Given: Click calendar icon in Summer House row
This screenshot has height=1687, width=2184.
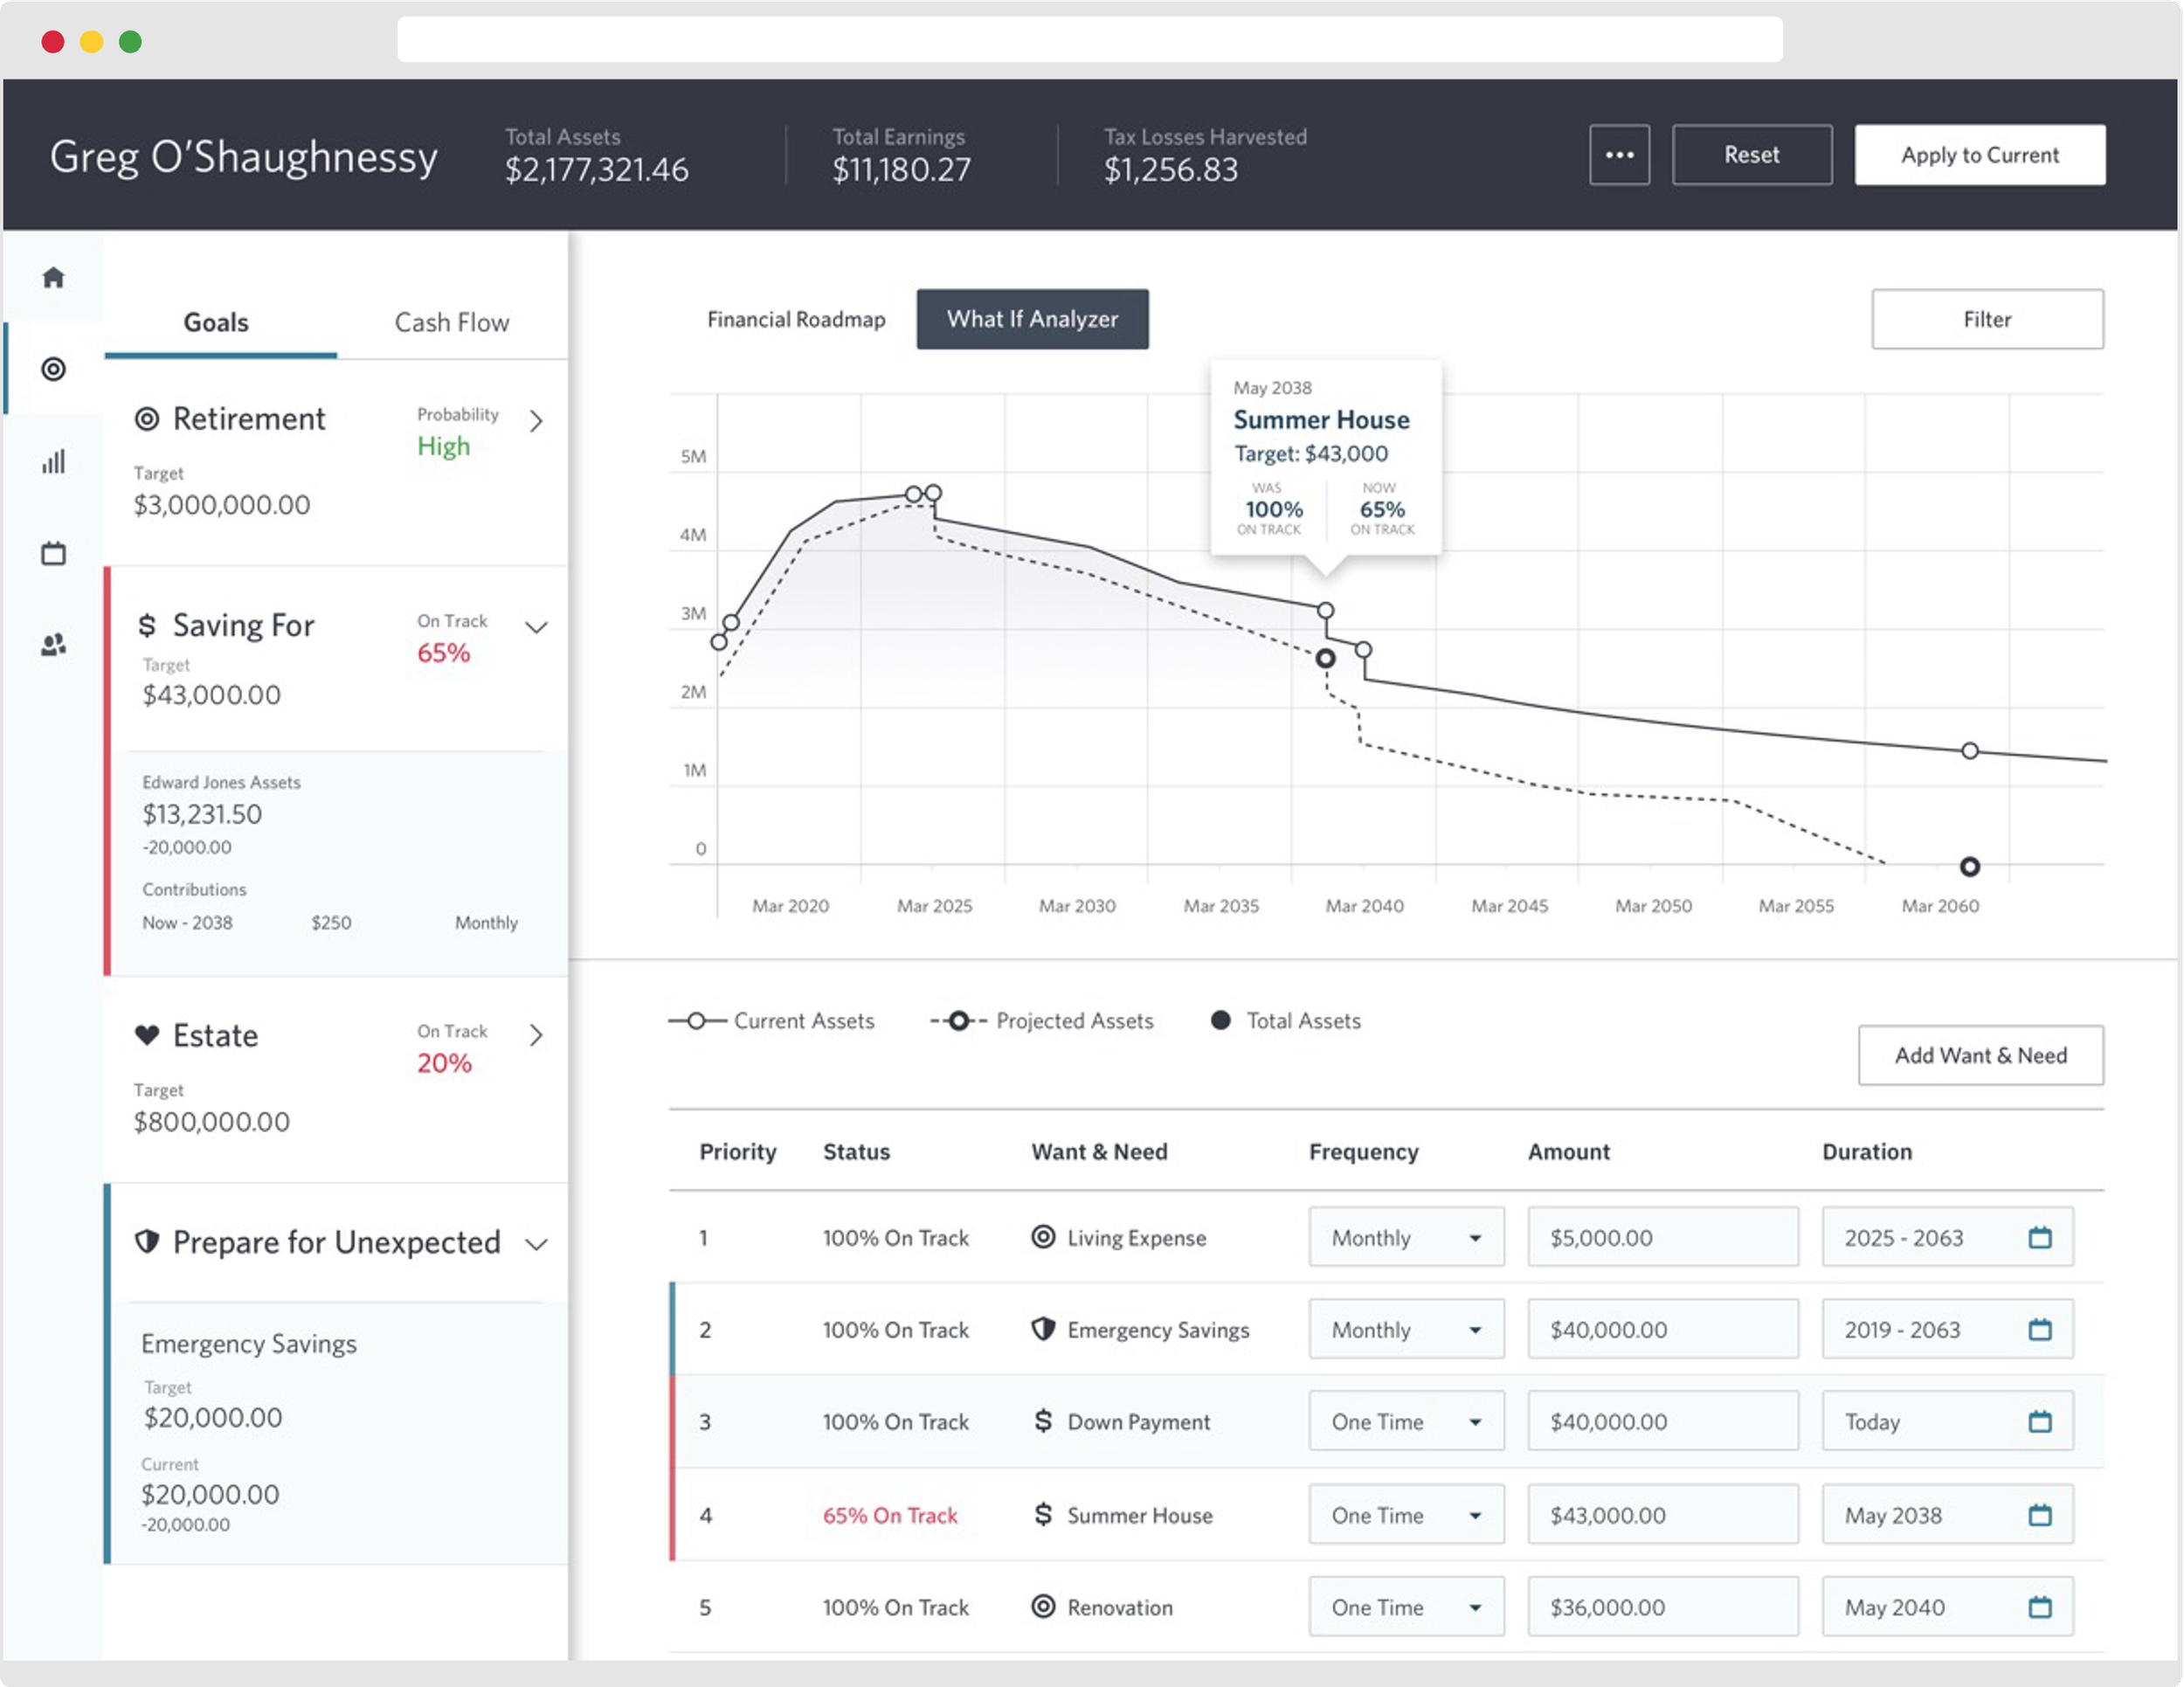Looking at the screenshot, I should point(2040,1515).
